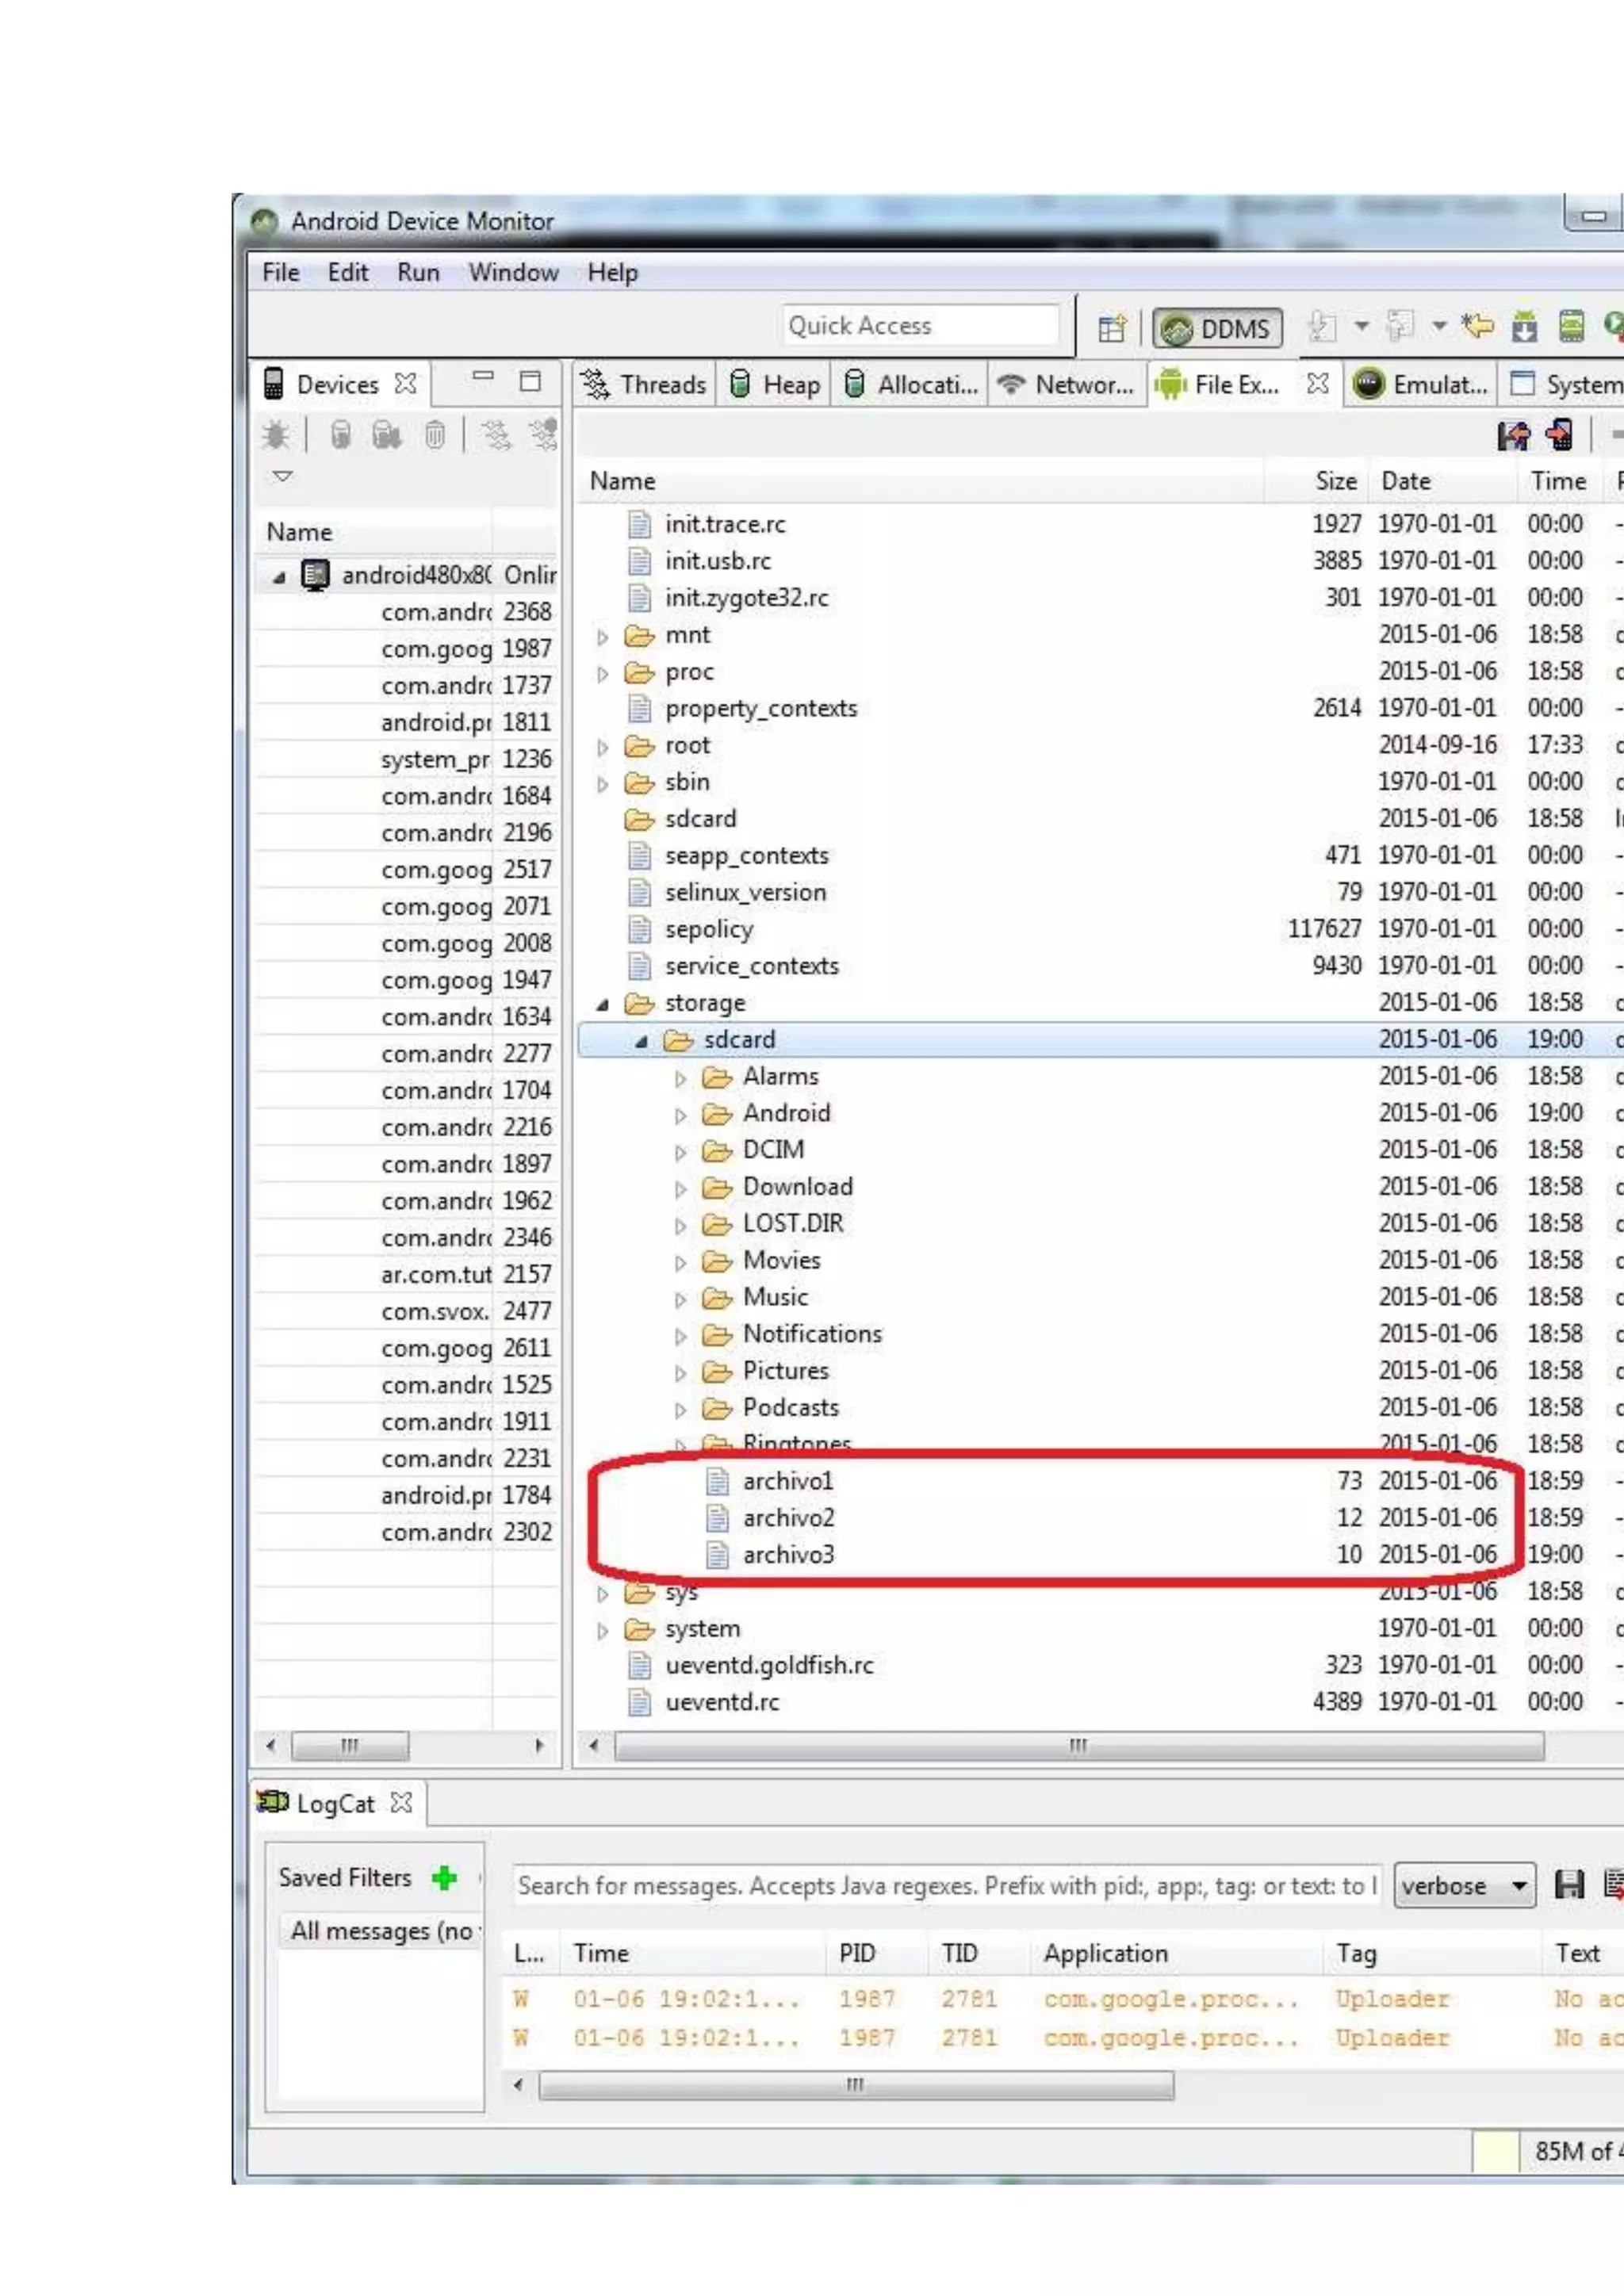
Task: Expand the mnt folder
Action: click(602, 636)
